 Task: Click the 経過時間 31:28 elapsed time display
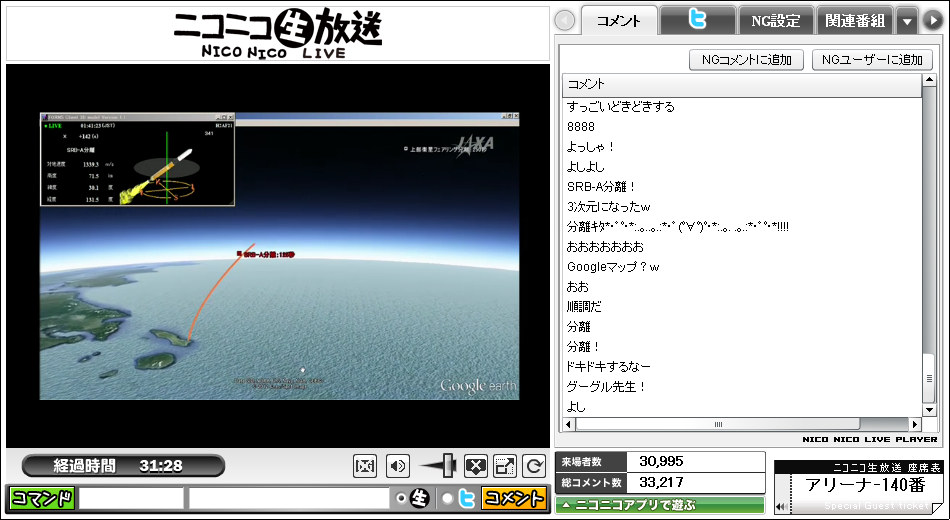[x=123, y=465]
